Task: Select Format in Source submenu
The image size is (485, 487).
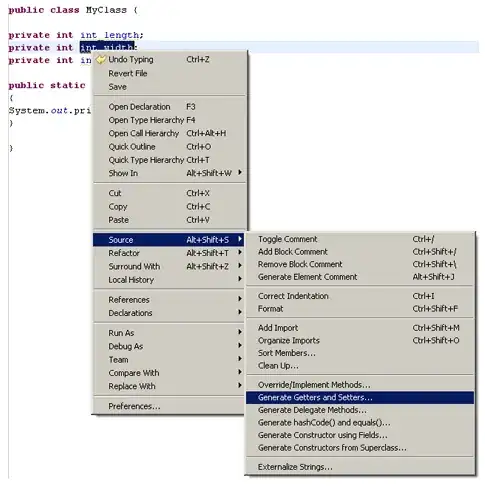Action: click(360, 309)
